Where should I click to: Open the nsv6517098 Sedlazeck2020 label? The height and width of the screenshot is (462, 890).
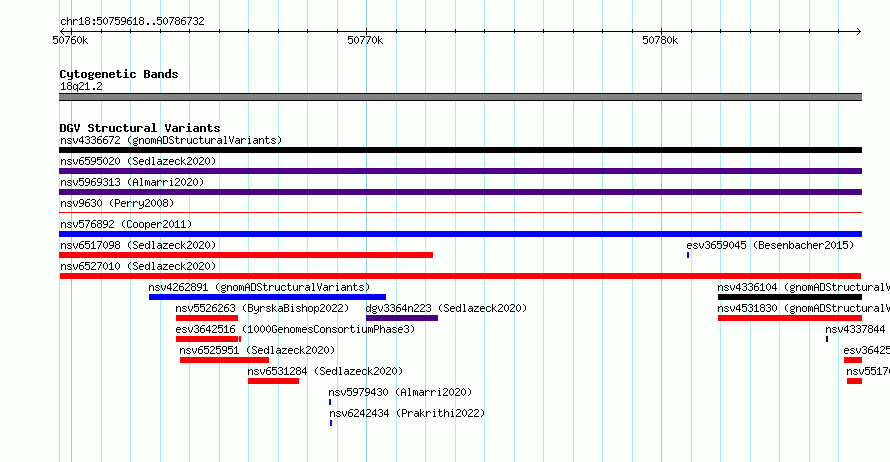[138, 245]
